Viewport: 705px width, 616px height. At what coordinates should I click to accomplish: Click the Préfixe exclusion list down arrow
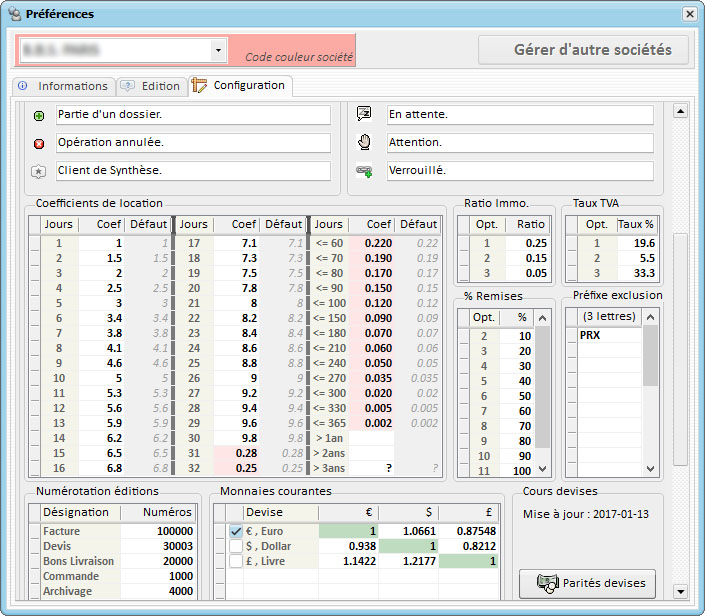(651, 468)
